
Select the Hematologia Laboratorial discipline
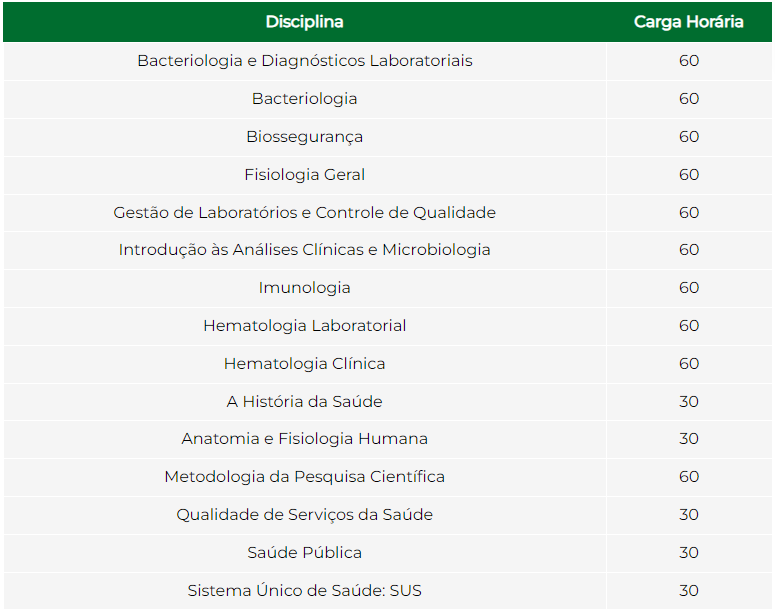[304, 326]
